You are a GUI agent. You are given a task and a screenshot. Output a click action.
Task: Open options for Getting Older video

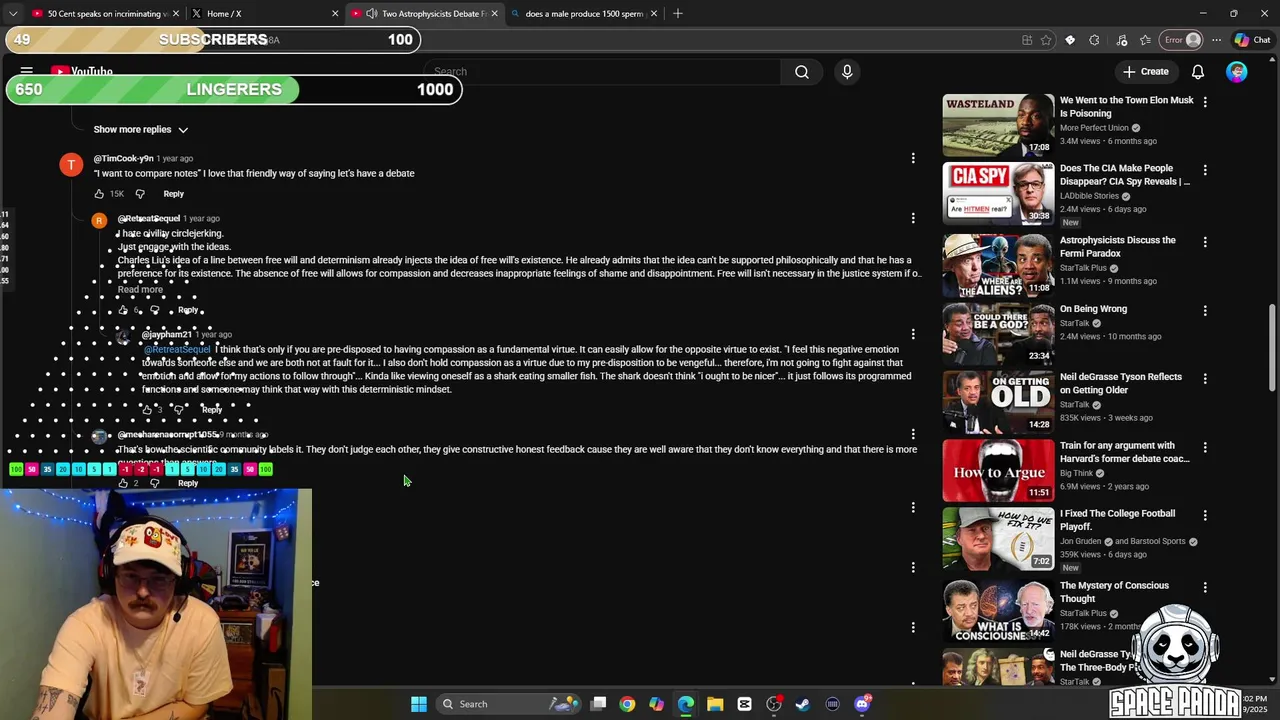pos(1205,379)
